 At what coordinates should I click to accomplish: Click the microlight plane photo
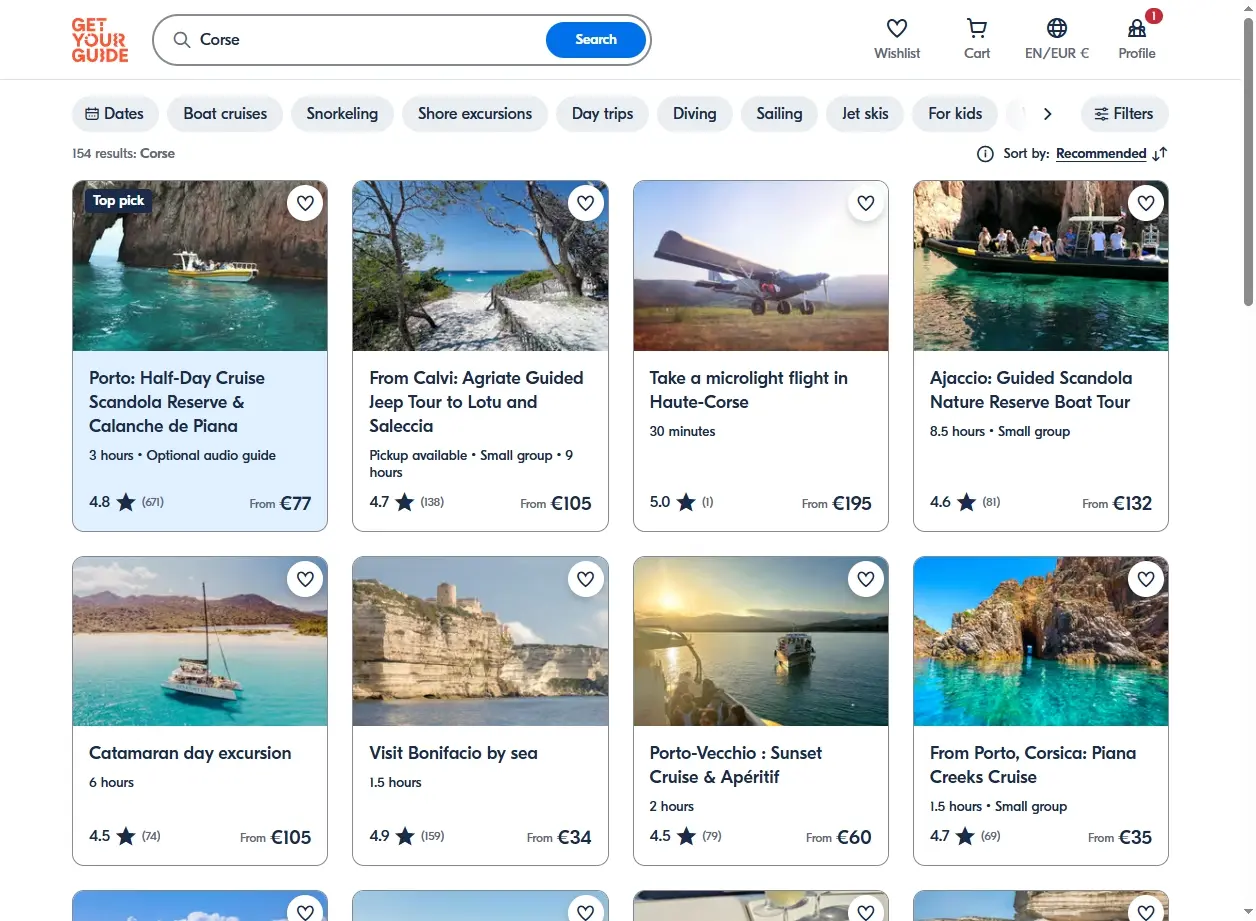tap(761, 266)
